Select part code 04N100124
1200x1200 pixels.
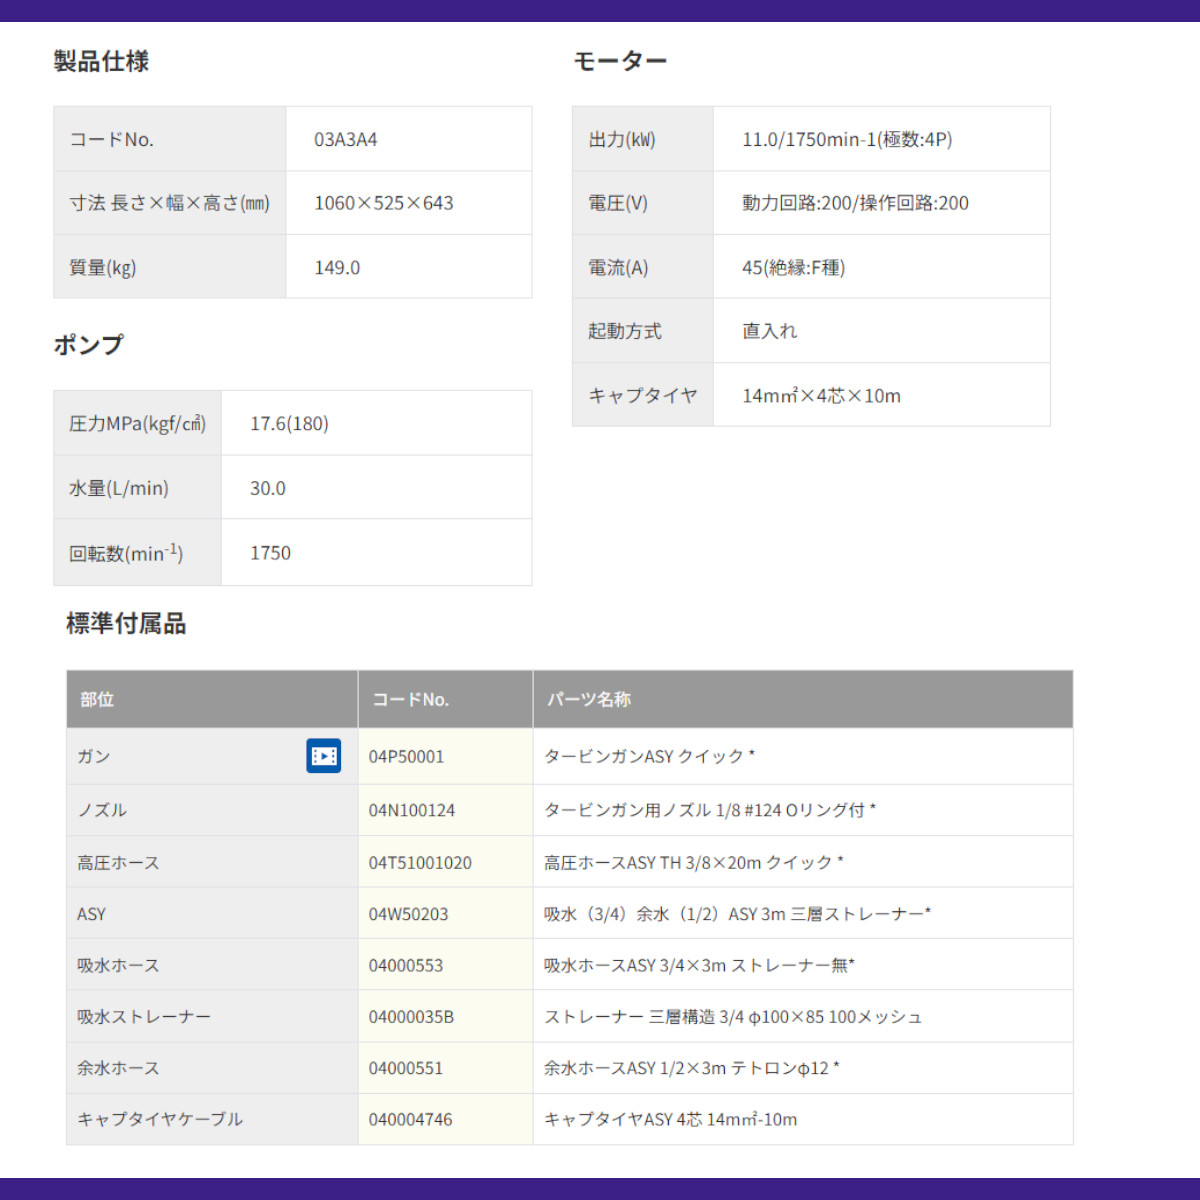pyautogui.click(x=412, y=811)
